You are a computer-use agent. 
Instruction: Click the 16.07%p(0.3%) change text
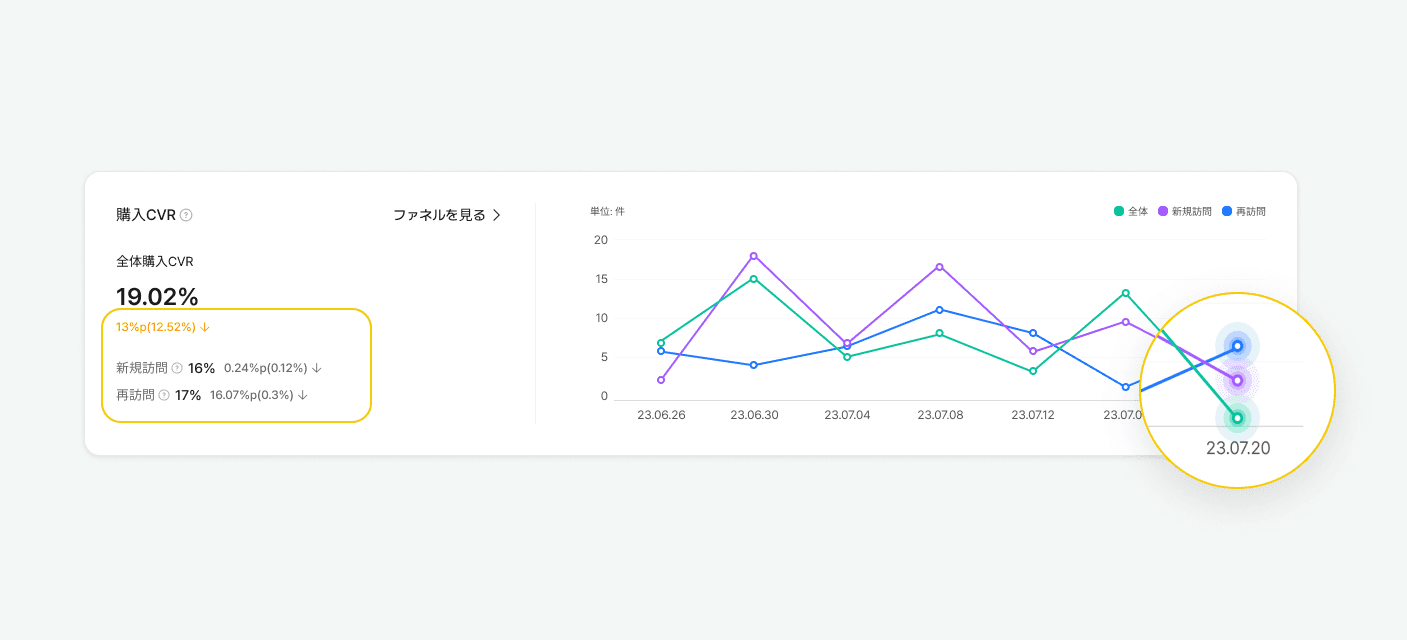coord(252,395)
